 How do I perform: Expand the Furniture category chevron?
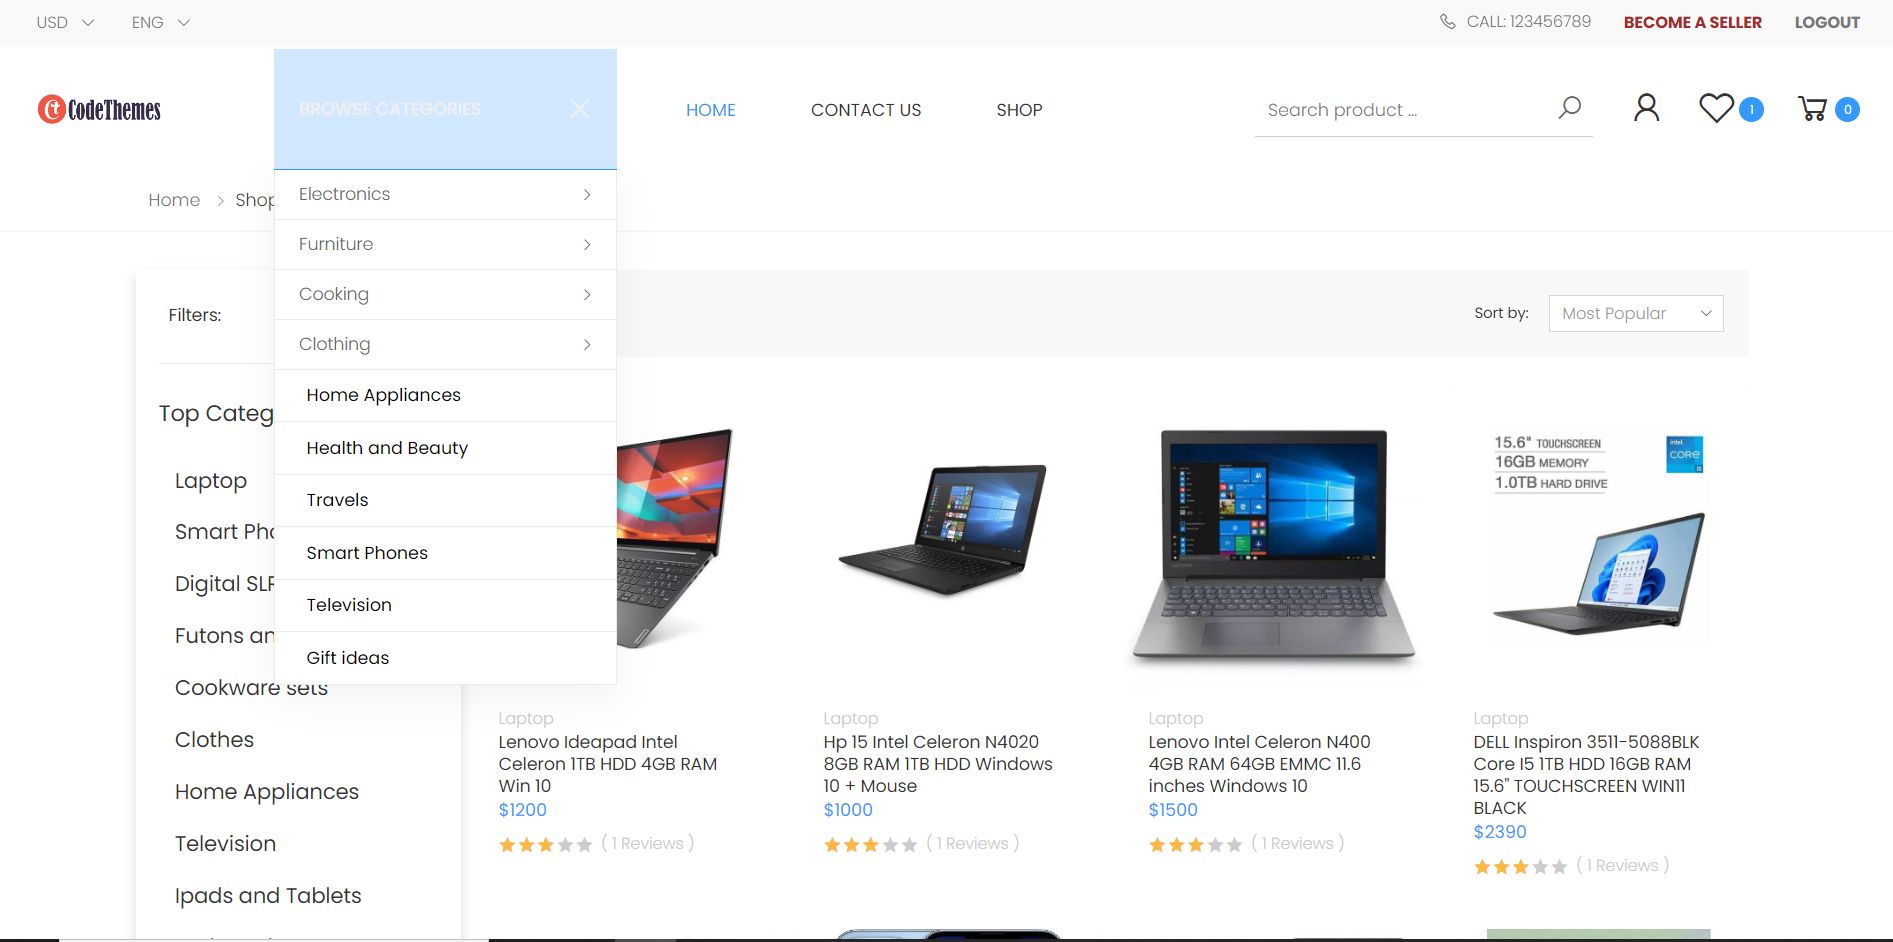click(587, 245)
